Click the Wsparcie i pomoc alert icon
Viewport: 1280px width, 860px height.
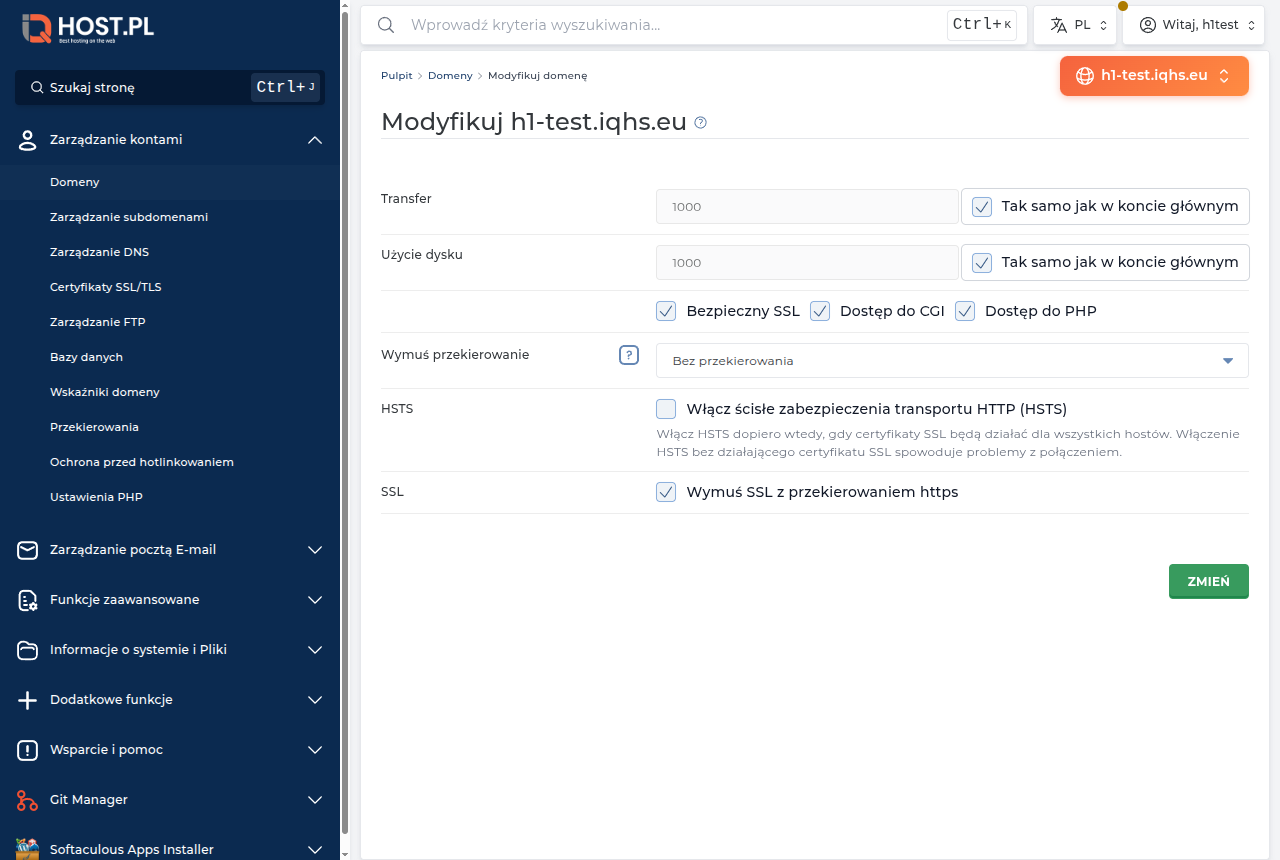click(x=28, y=750)
